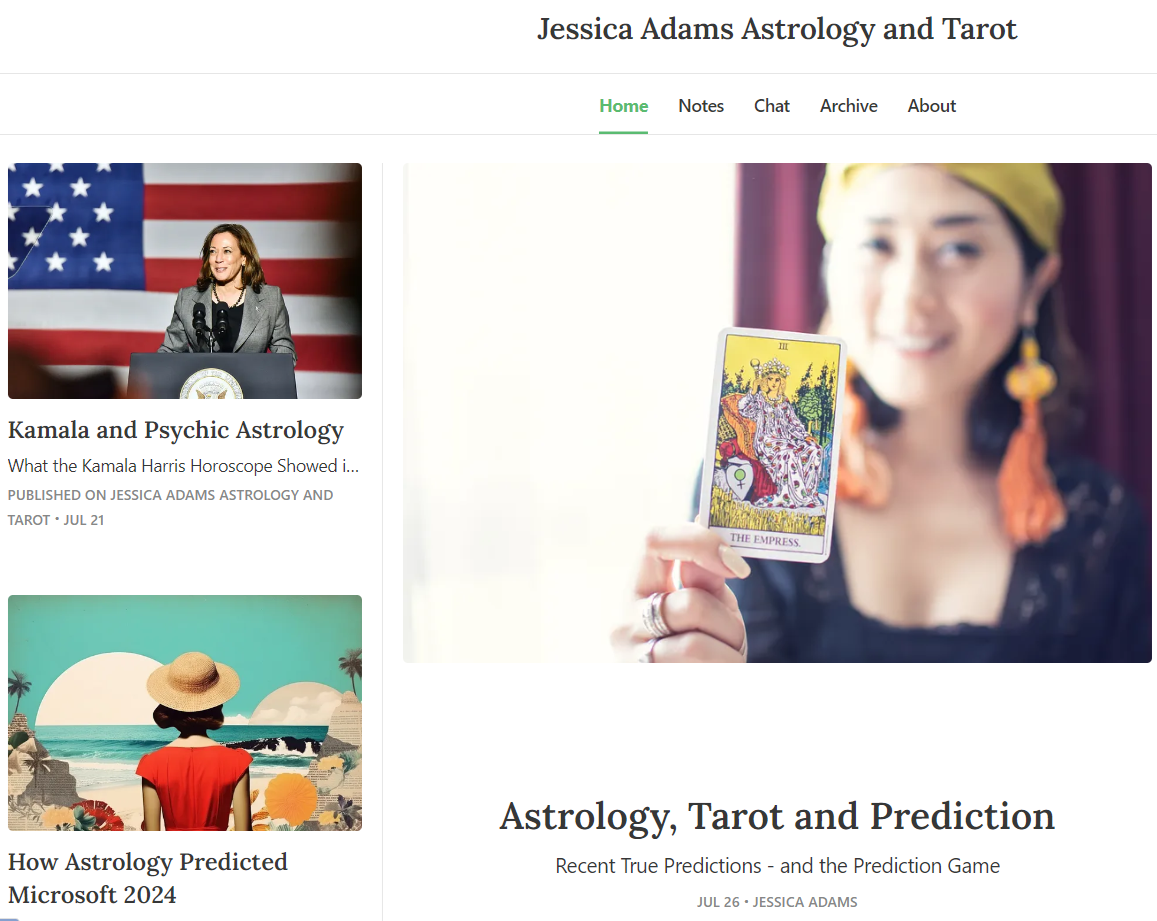Open the beach collage woman thumbnail
The image size is (1157, 921).
coord(185,713)
